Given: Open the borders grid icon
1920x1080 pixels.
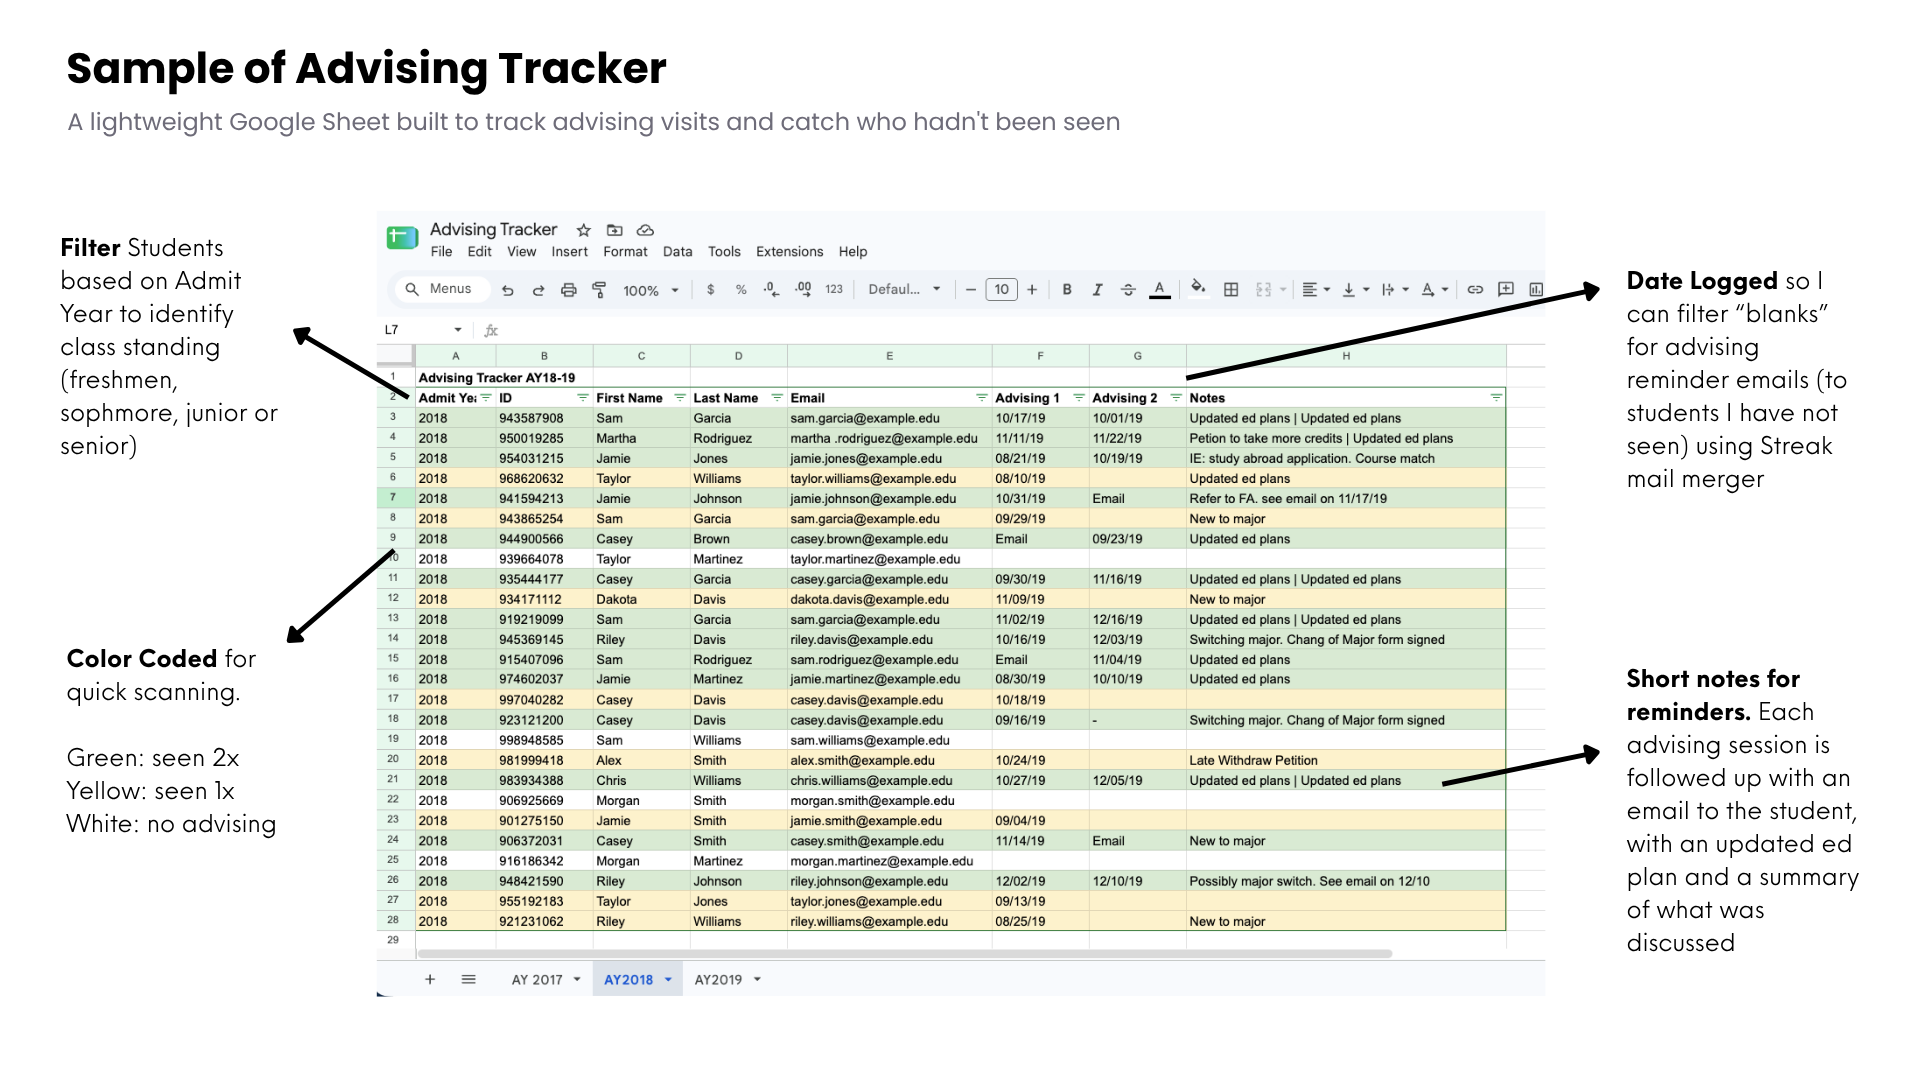Looking at the screenshot, I should pyautogui.click(x=1231, y=290).
